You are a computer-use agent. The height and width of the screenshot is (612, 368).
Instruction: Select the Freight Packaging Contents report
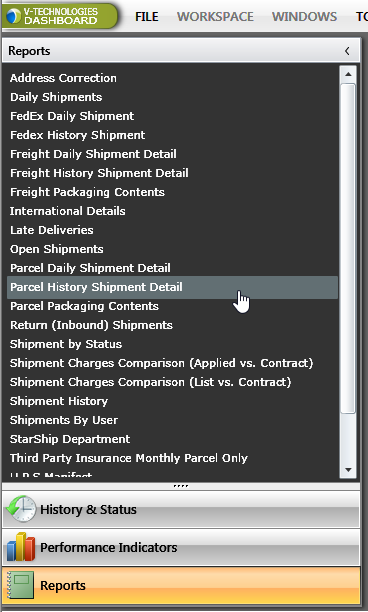pos(87,192)
